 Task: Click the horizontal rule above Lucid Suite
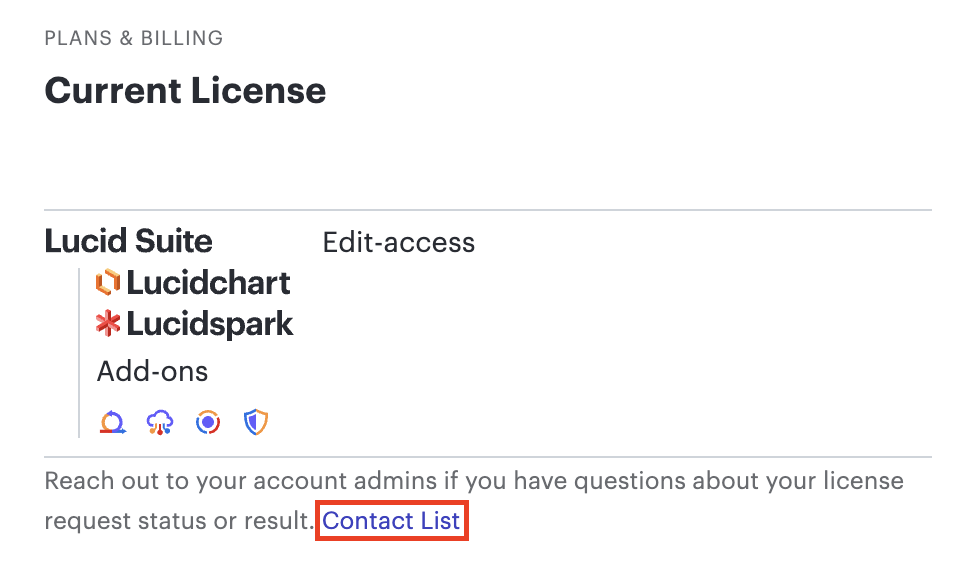coord(487,208)
